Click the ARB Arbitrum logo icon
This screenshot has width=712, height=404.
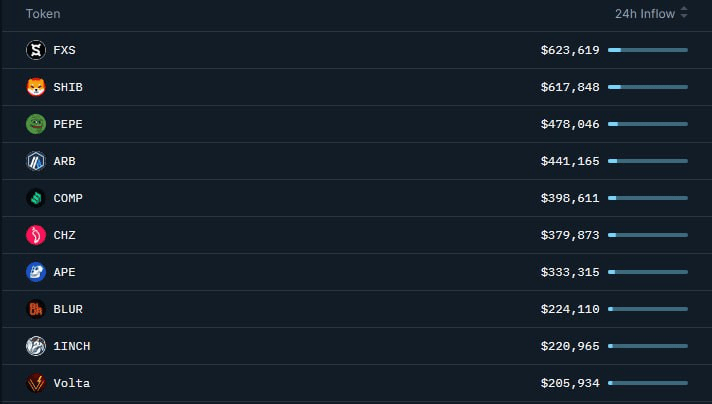pyautogui.click(x=36, y=161)
